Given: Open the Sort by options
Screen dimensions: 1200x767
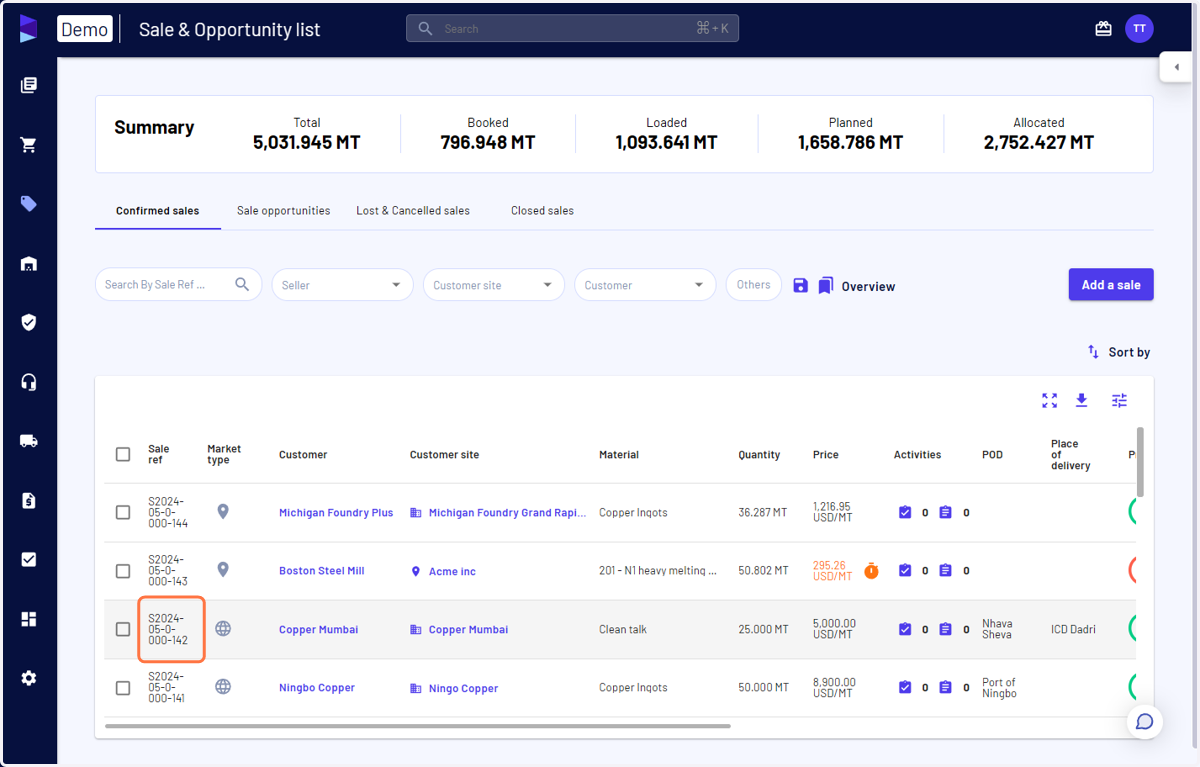Looking at the screenshot, I should click(x=1119, y=352).
